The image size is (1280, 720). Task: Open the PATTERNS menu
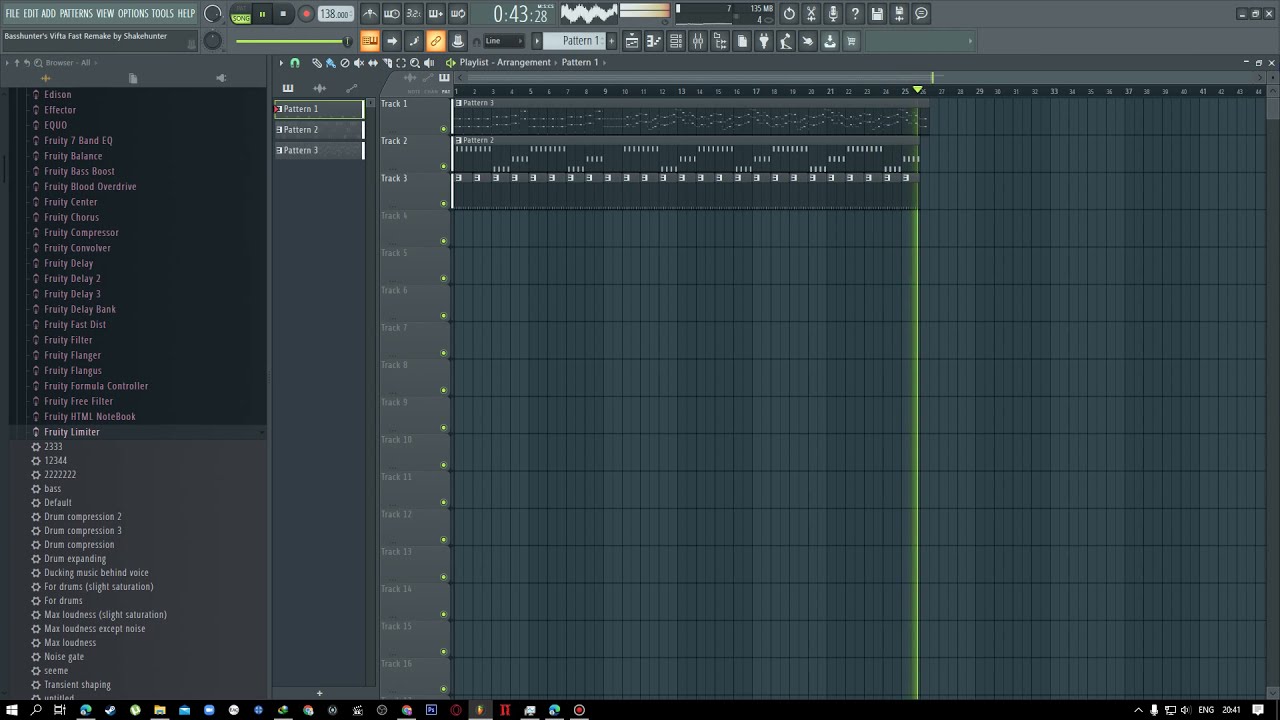click(x=76, y=14)
